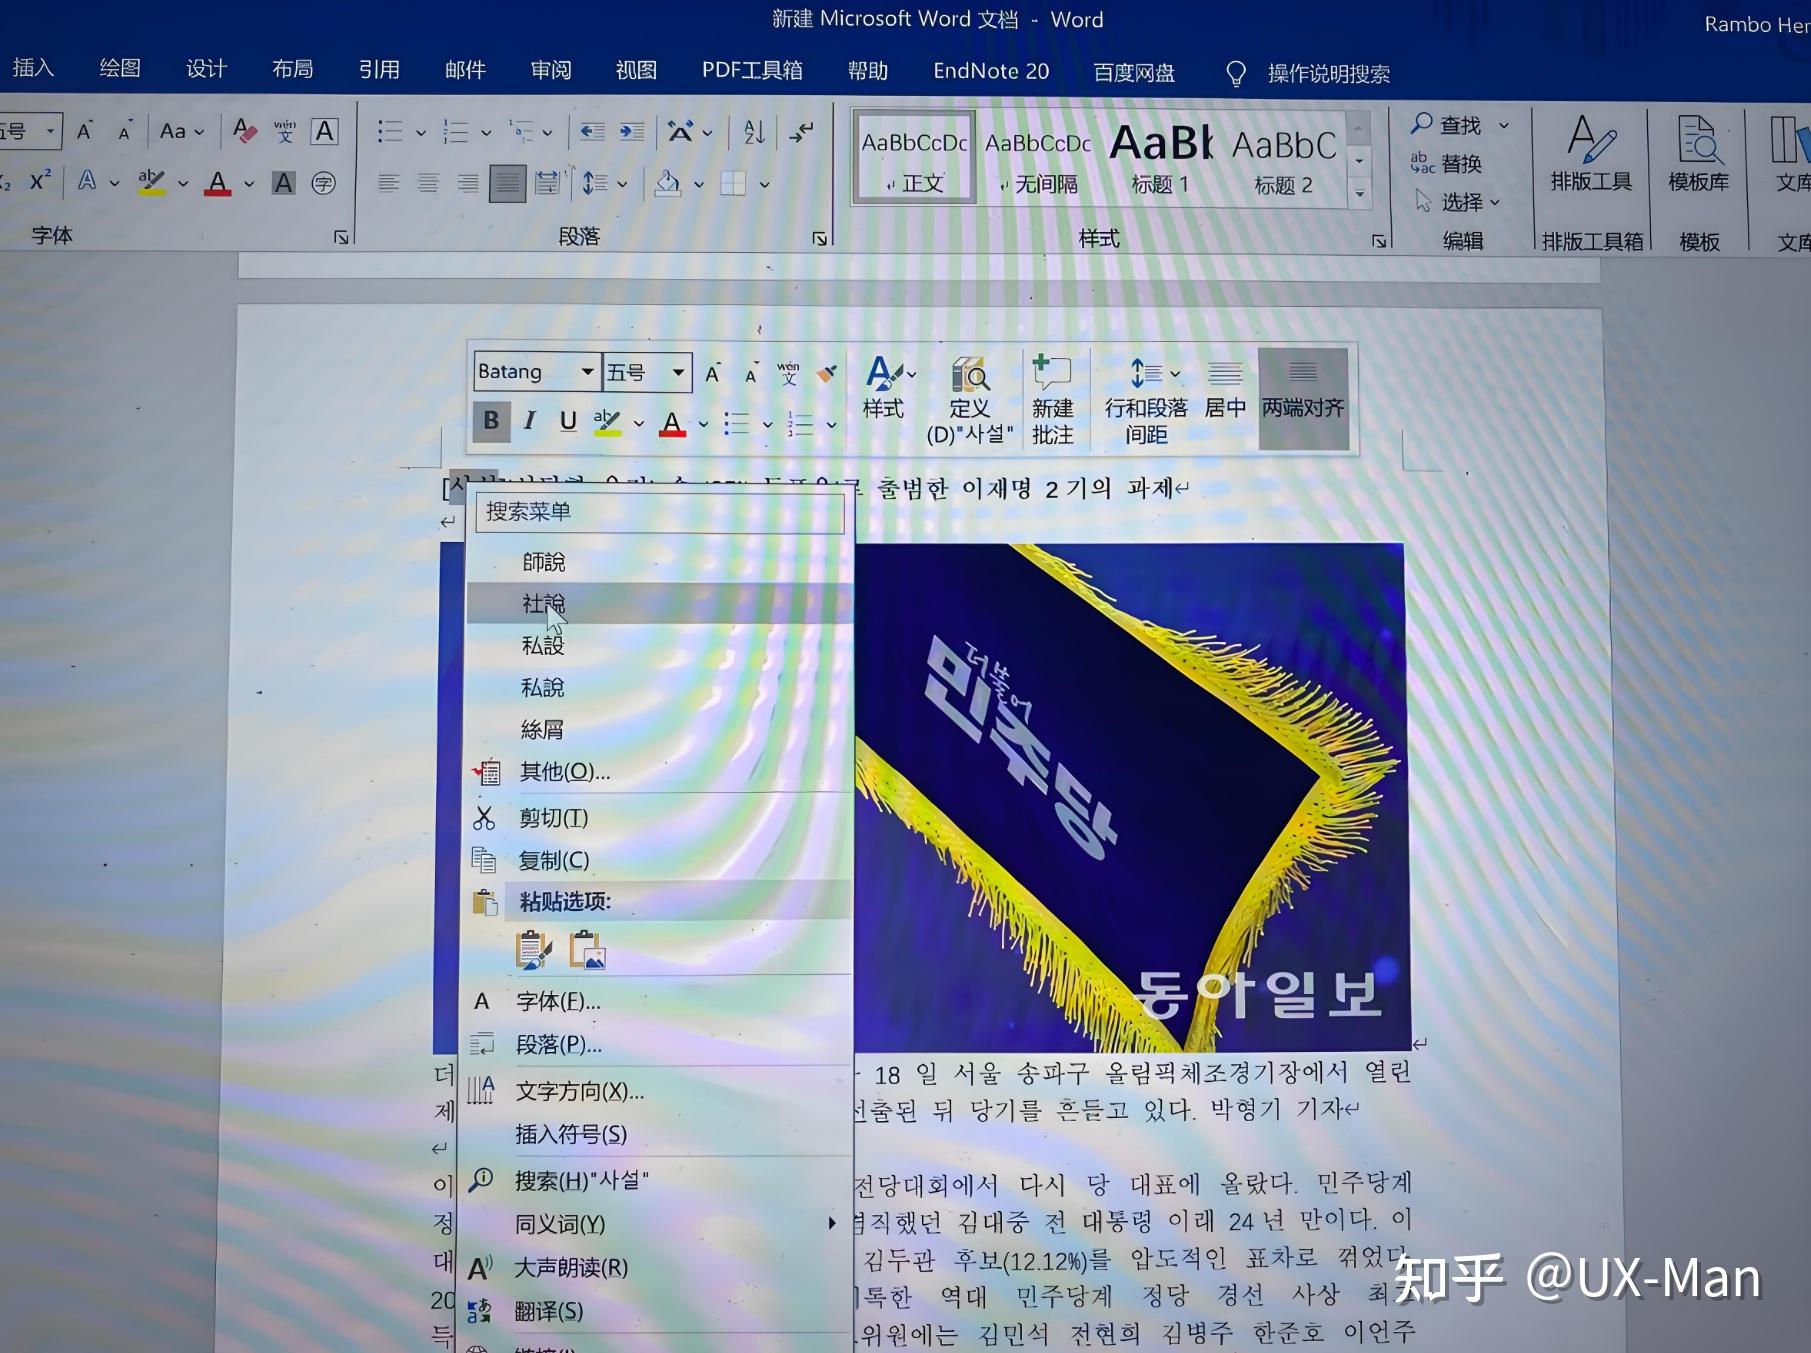Choose 大声朗读(R) in the context menu
Image resolution: width=1811 pixels, height=1353 pixels.
655,1268
